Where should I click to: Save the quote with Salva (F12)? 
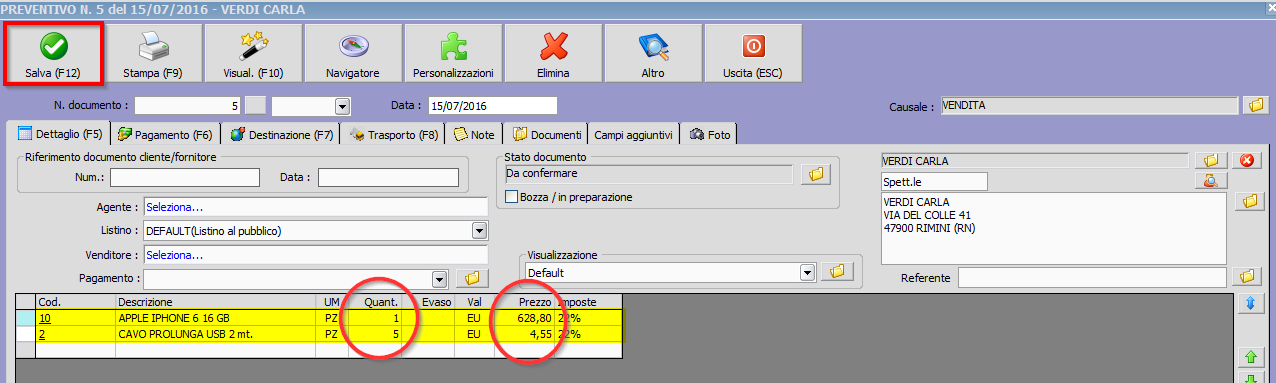pos(53,53)
